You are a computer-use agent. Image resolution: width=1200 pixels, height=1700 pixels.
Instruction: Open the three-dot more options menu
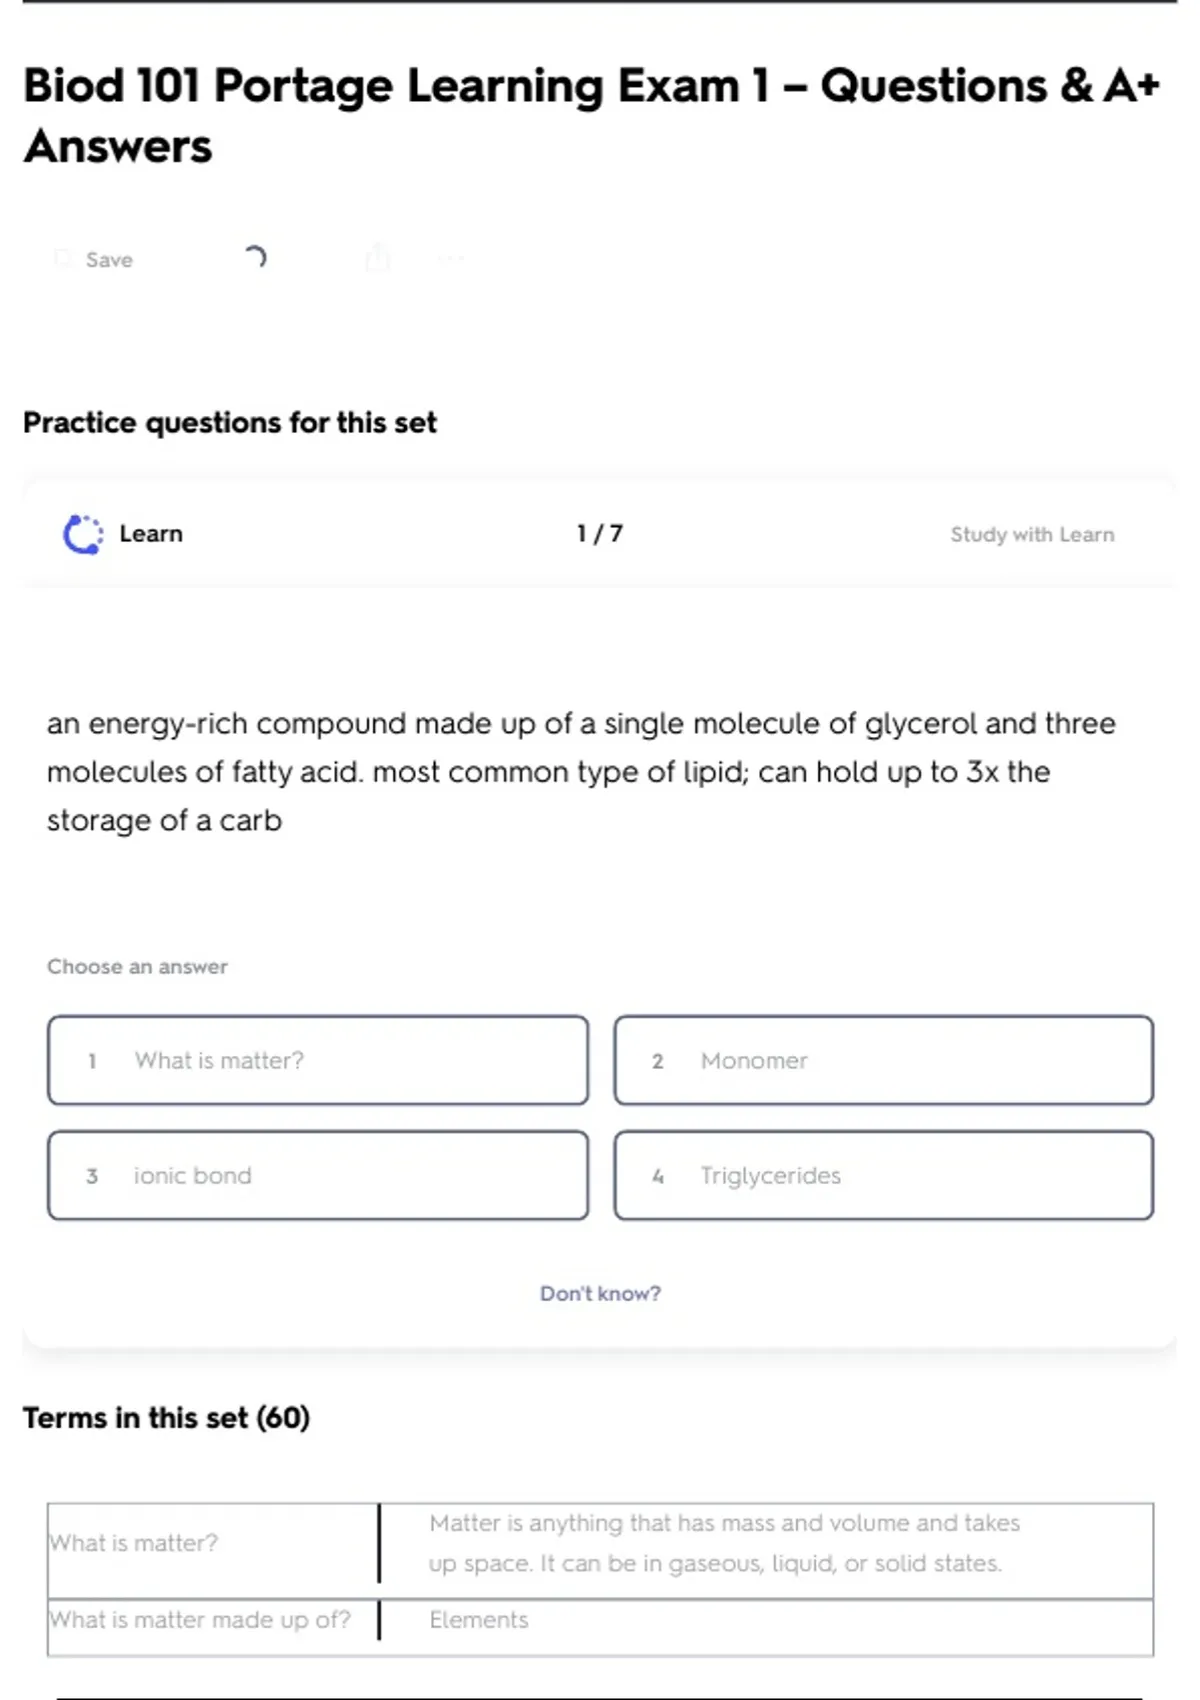451,259
